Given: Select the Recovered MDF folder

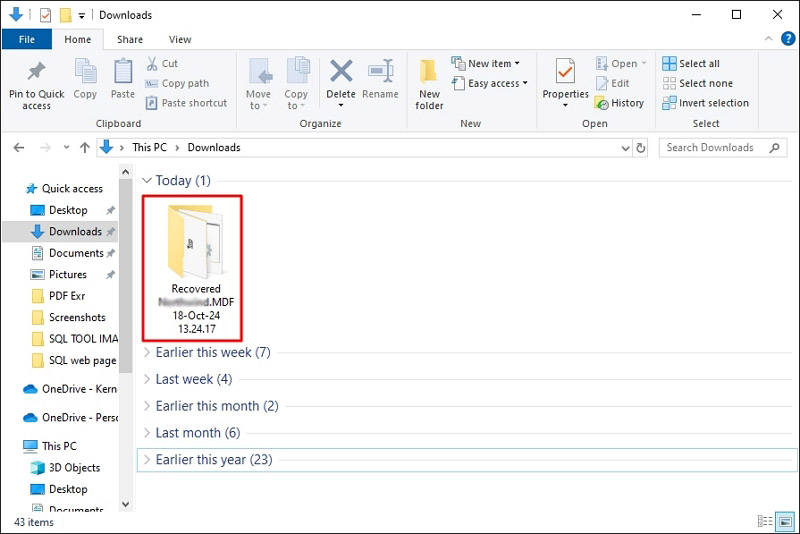Looking at the screenshot, I should 192,268.
